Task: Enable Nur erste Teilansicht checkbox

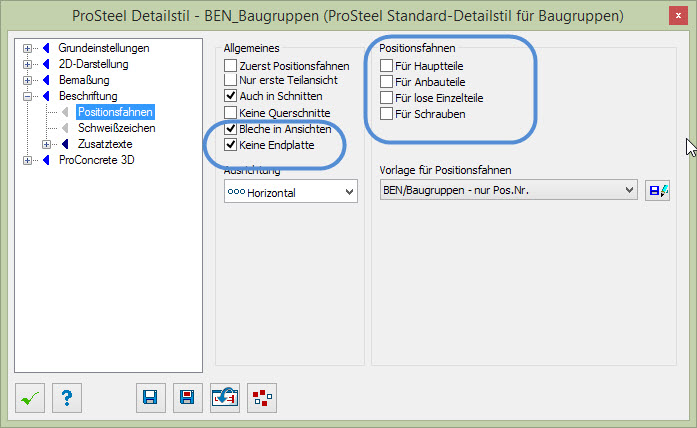Action: (x=230, y=80)
